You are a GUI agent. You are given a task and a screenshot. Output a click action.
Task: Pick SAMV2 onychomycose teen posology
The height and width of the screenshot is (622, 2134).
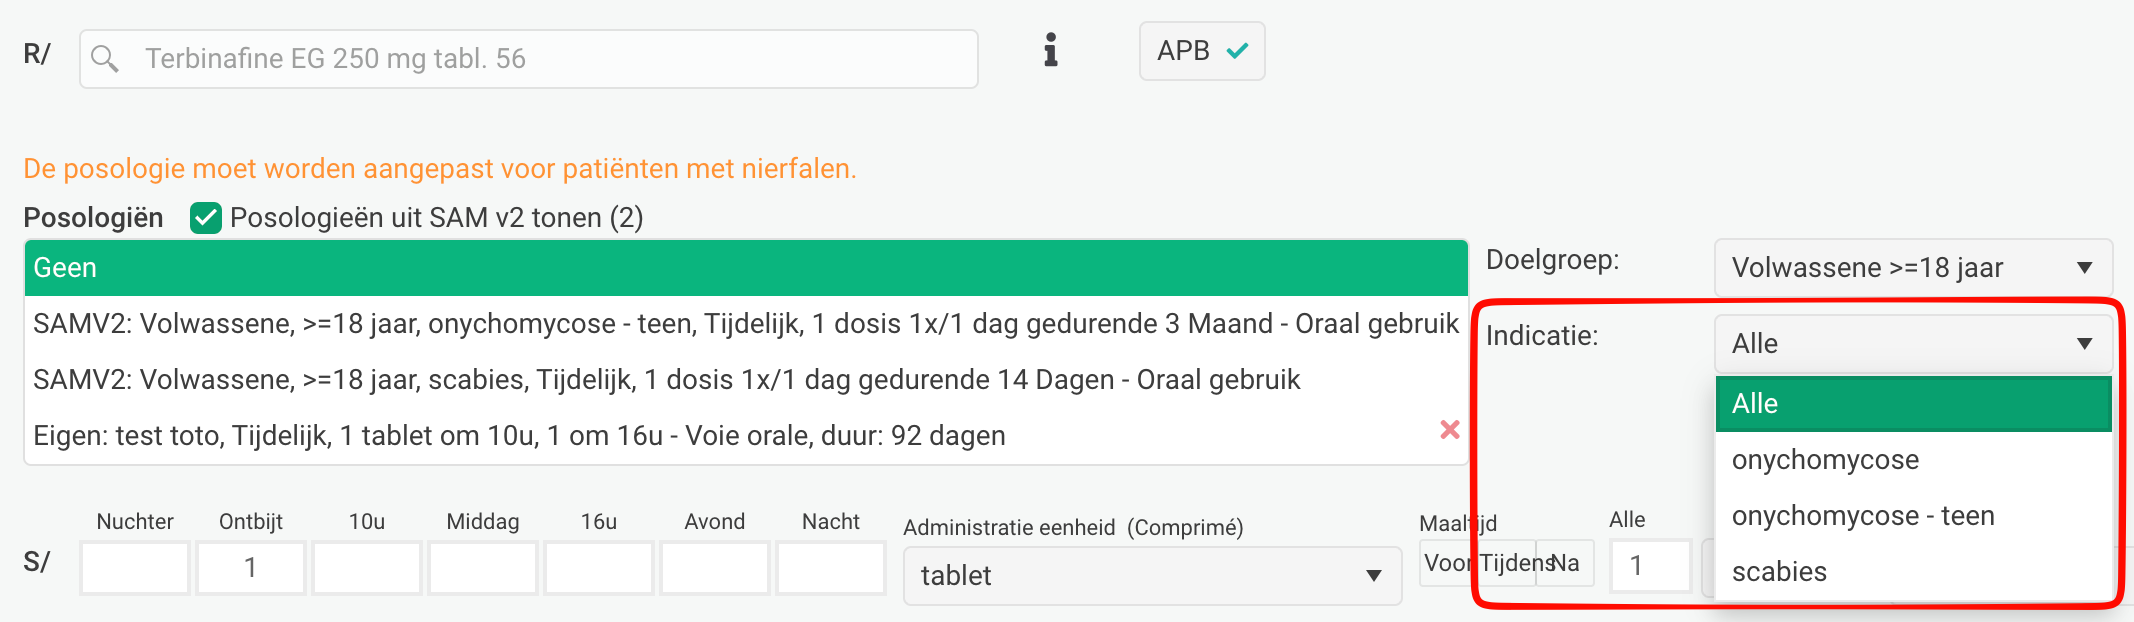[745, 324]
